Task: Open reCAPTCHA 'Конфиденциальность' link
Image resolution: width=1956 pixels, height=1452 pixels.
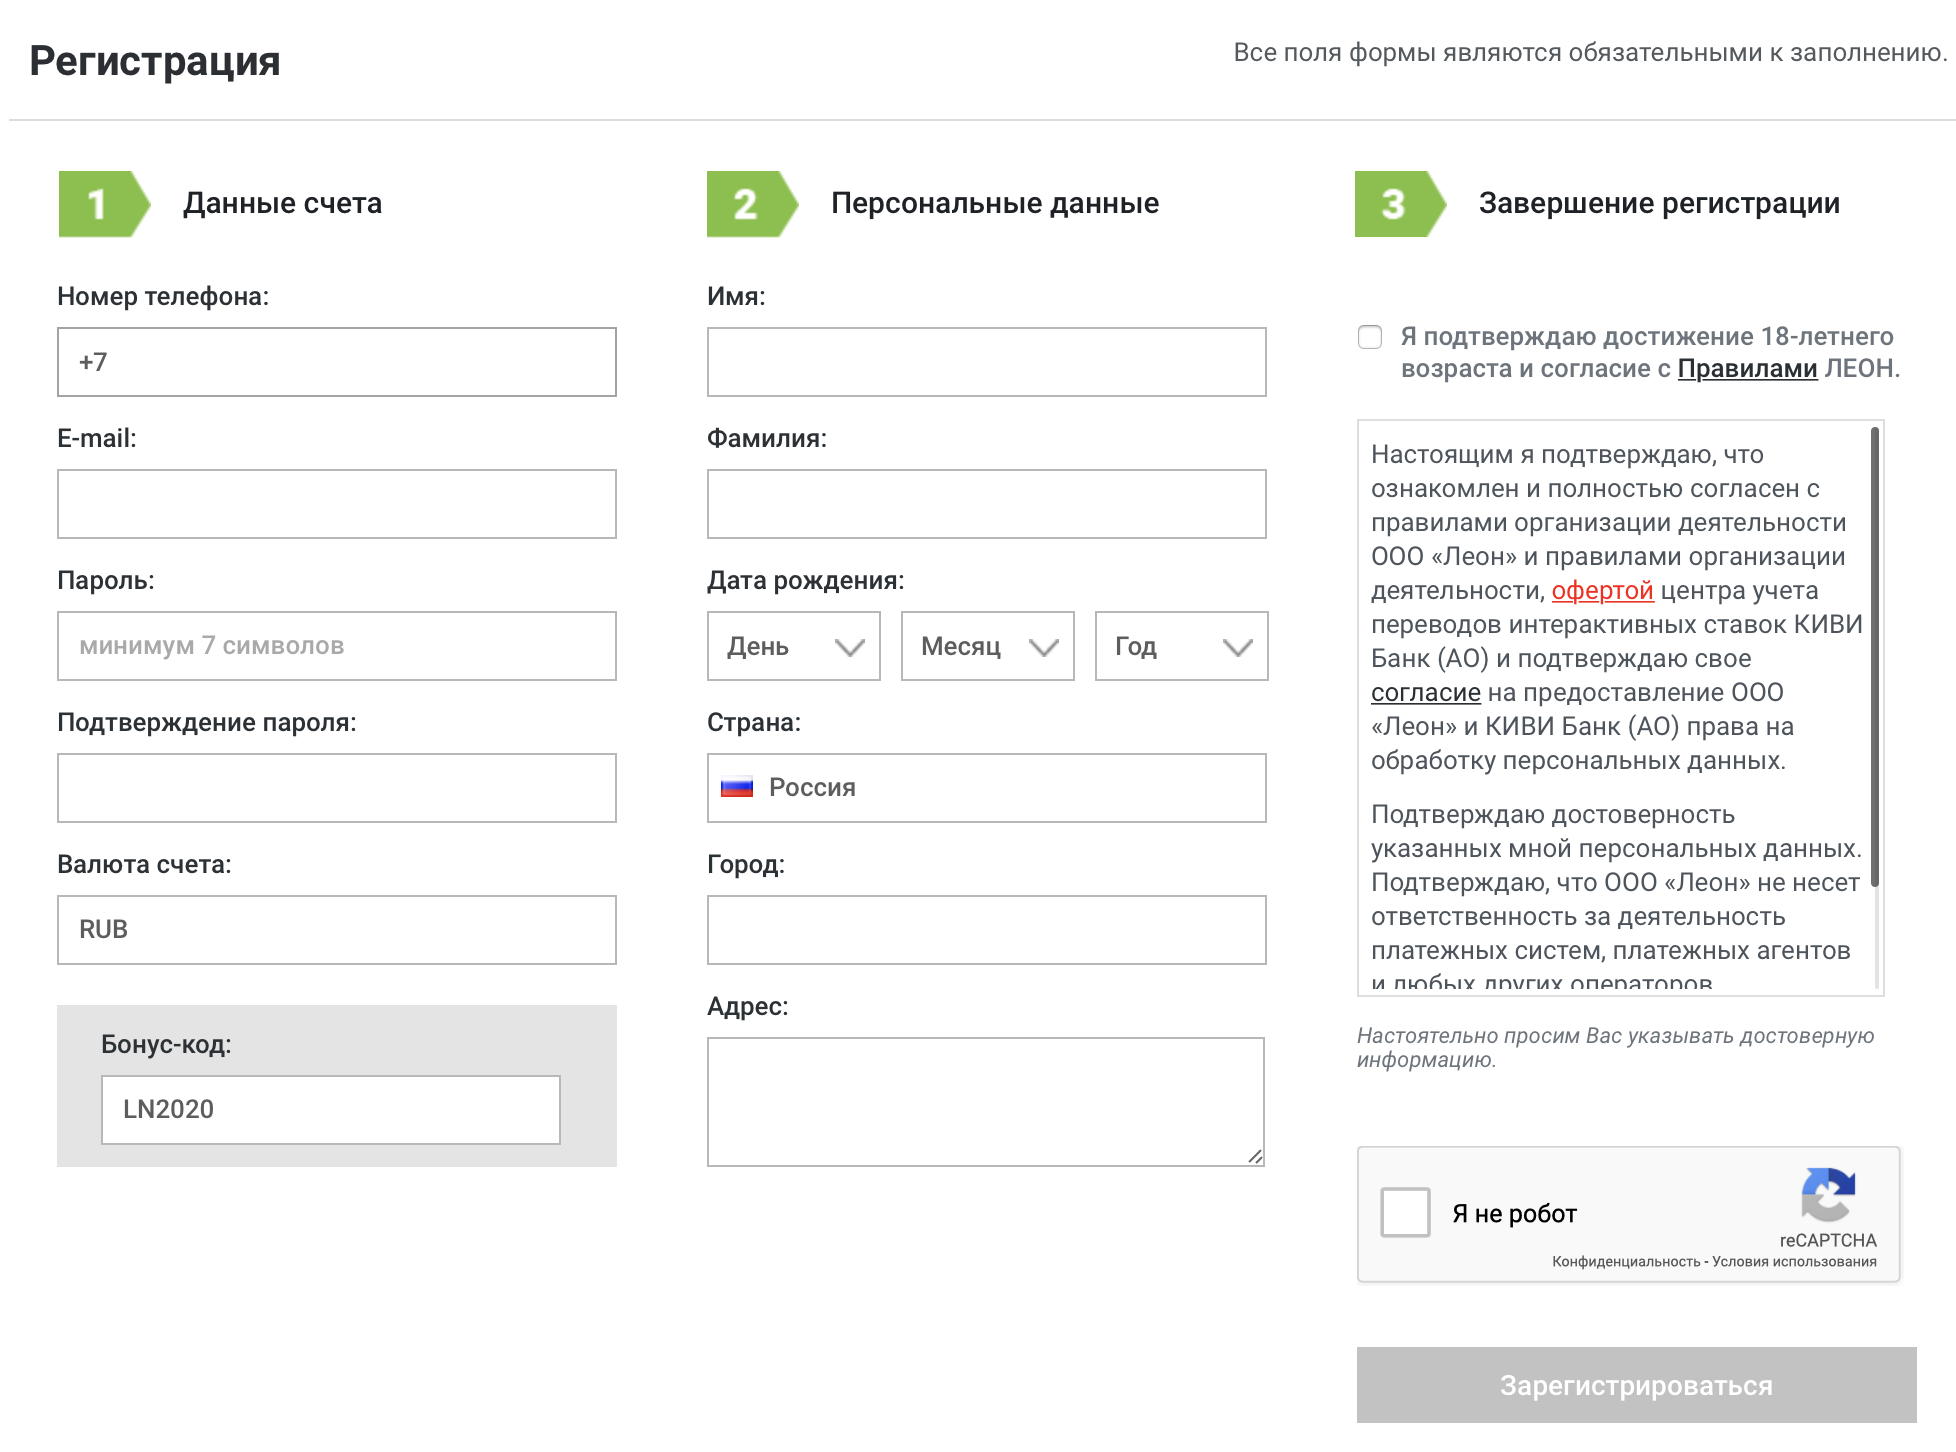Action: [x=1626, y=1262]
